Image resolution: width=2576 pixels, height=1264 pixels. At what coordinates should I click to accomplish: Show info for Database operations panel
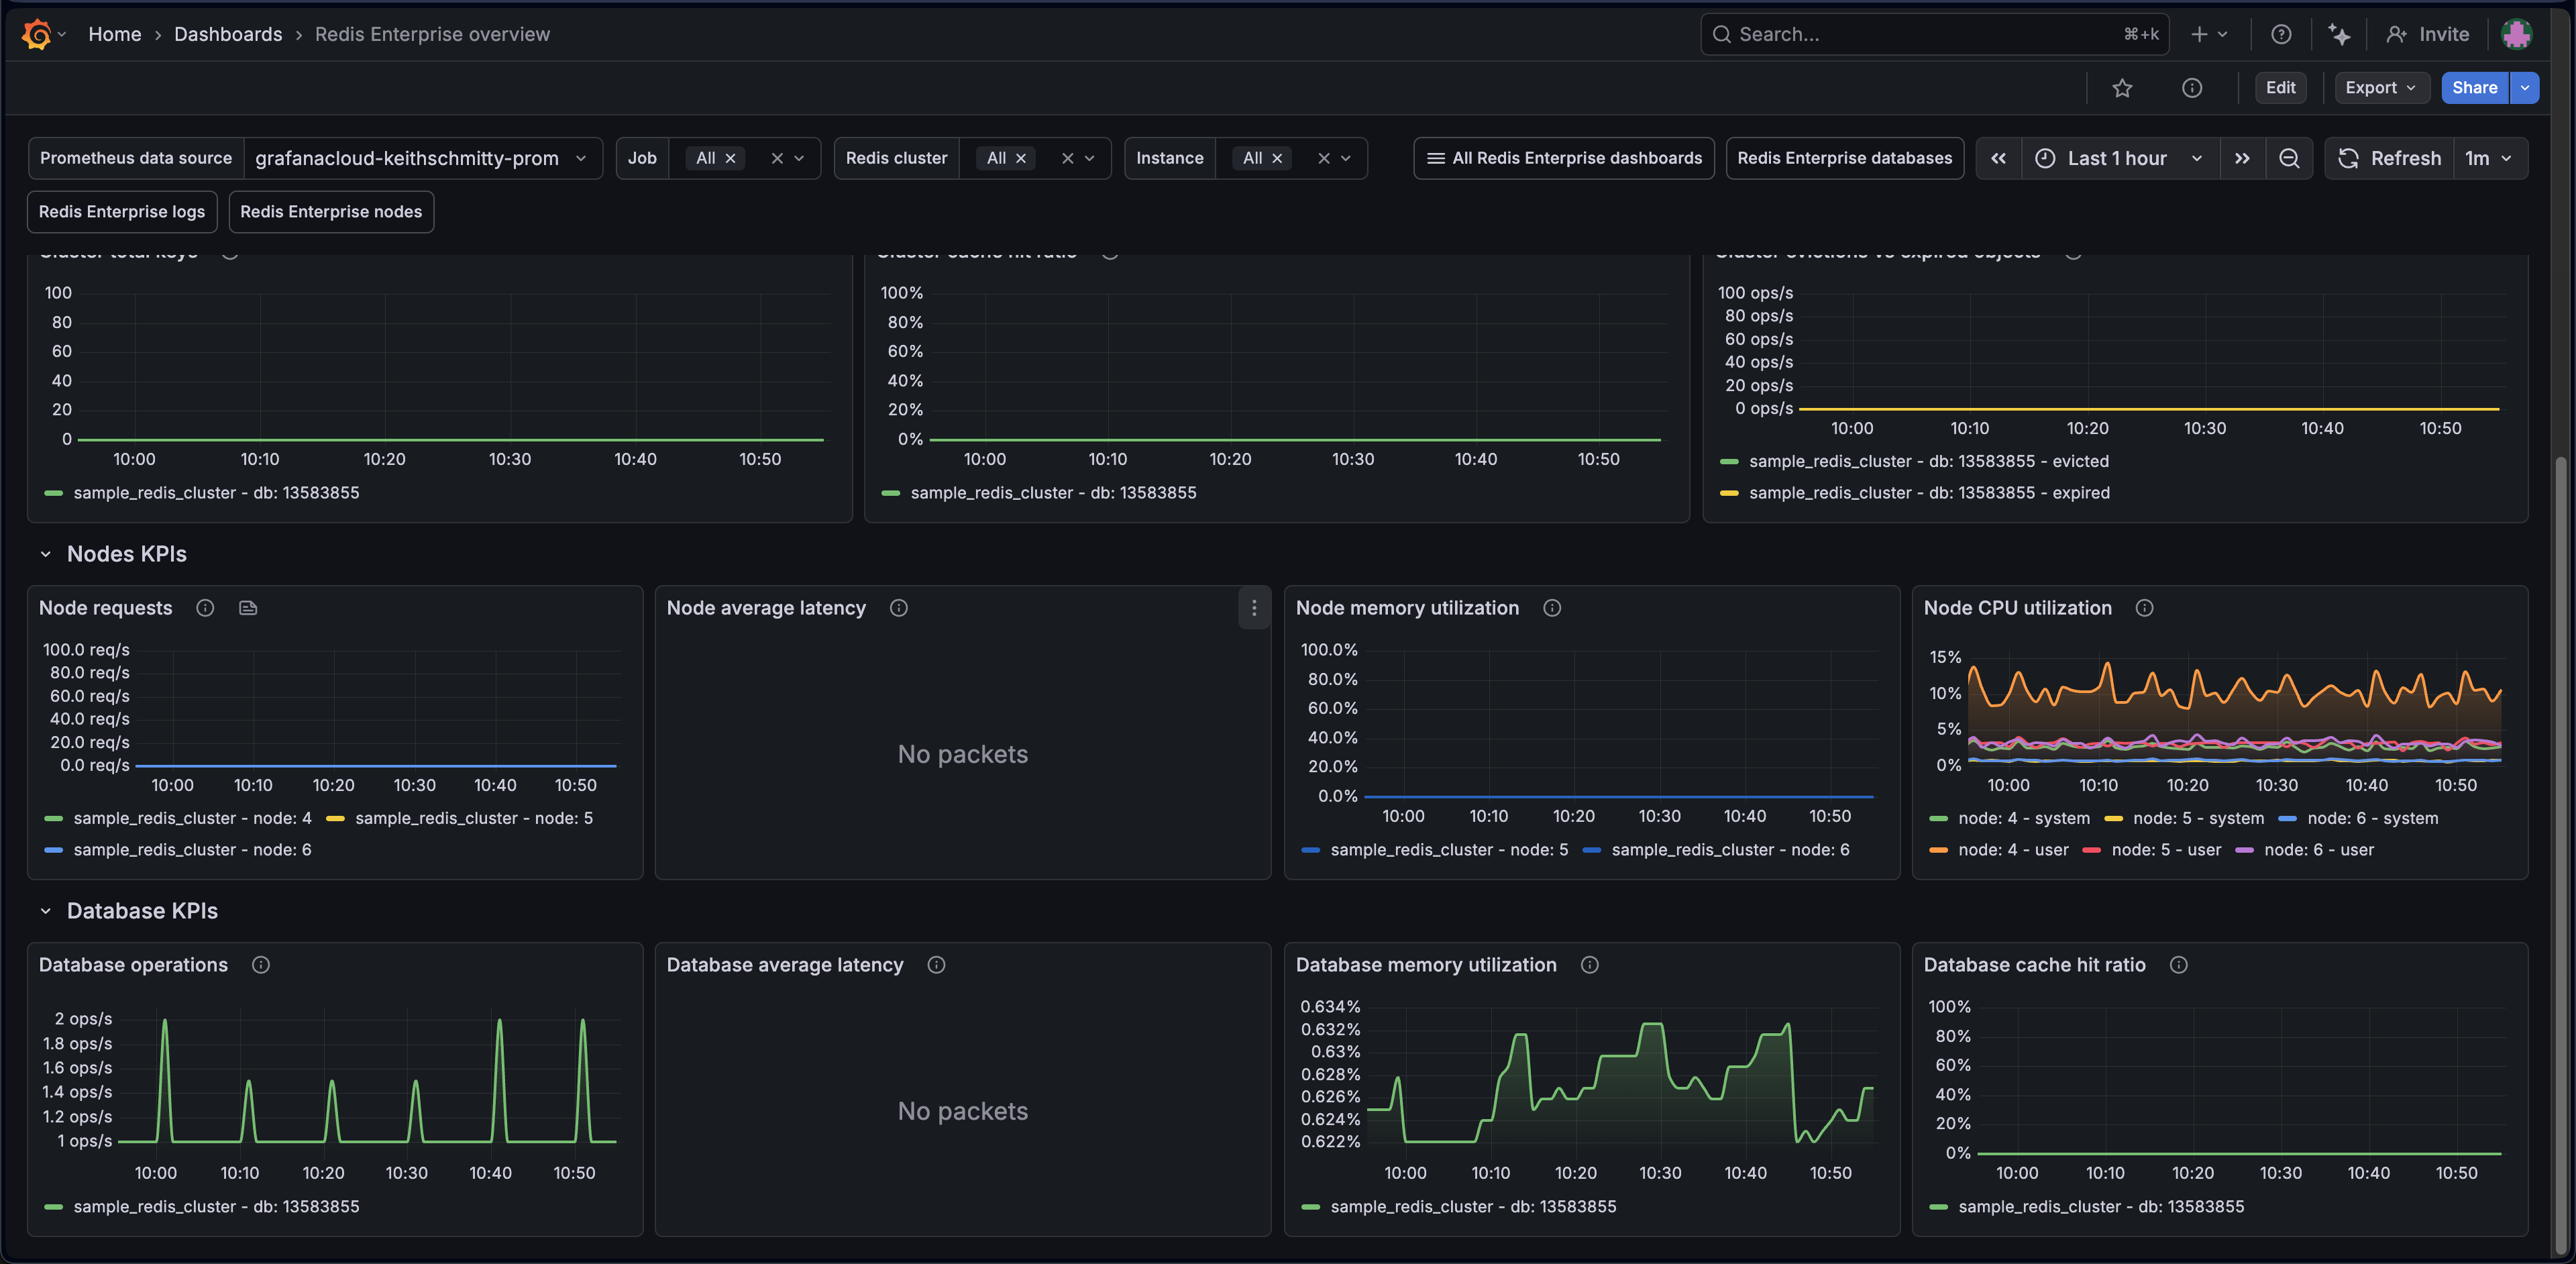tap(261, 965)
